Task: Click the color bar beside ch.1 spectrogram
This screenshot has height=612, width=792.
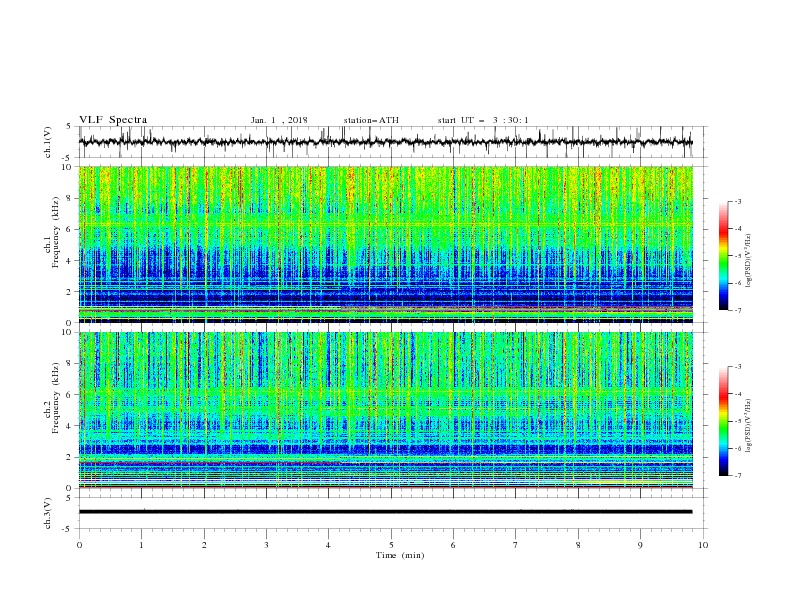Action: click(x=723, y=256)
